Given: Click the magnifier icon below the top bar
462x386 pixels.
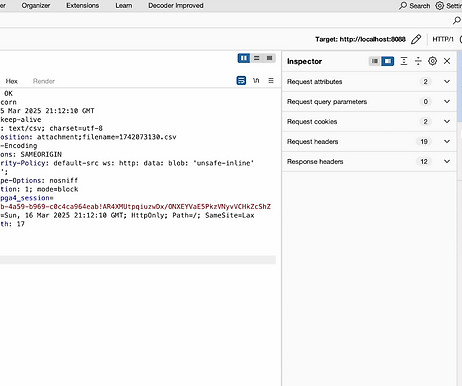Looking at the screenshot, I should 457,21.
